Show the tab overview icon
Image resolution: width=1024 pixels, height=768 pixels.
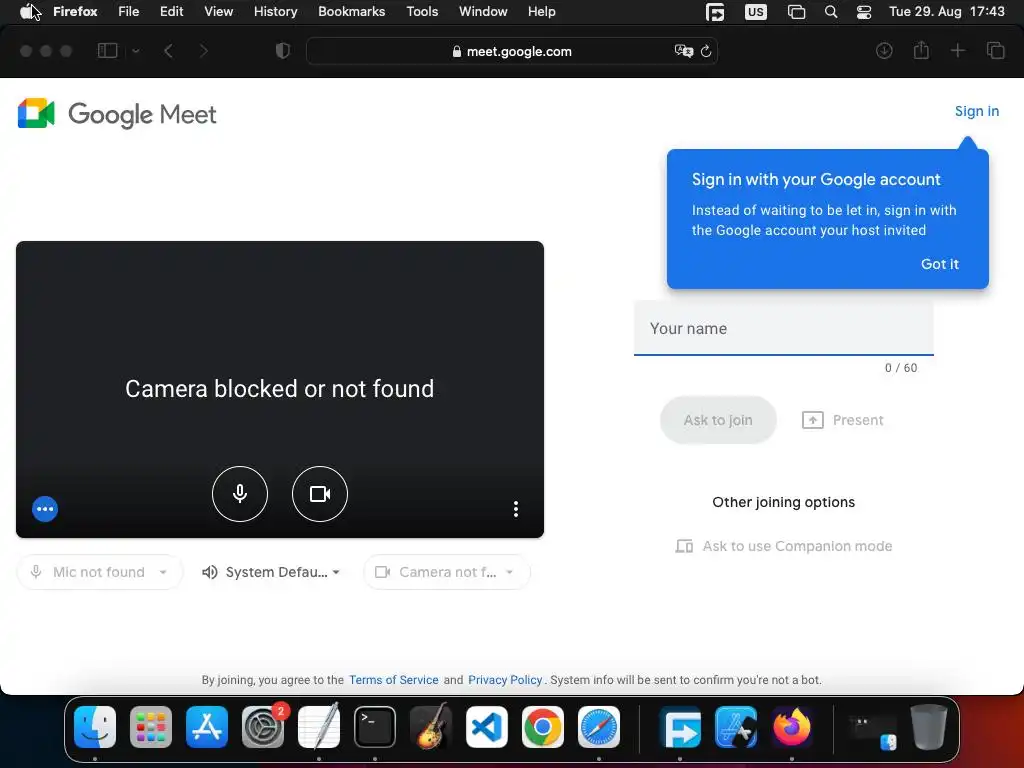point(995,50)
